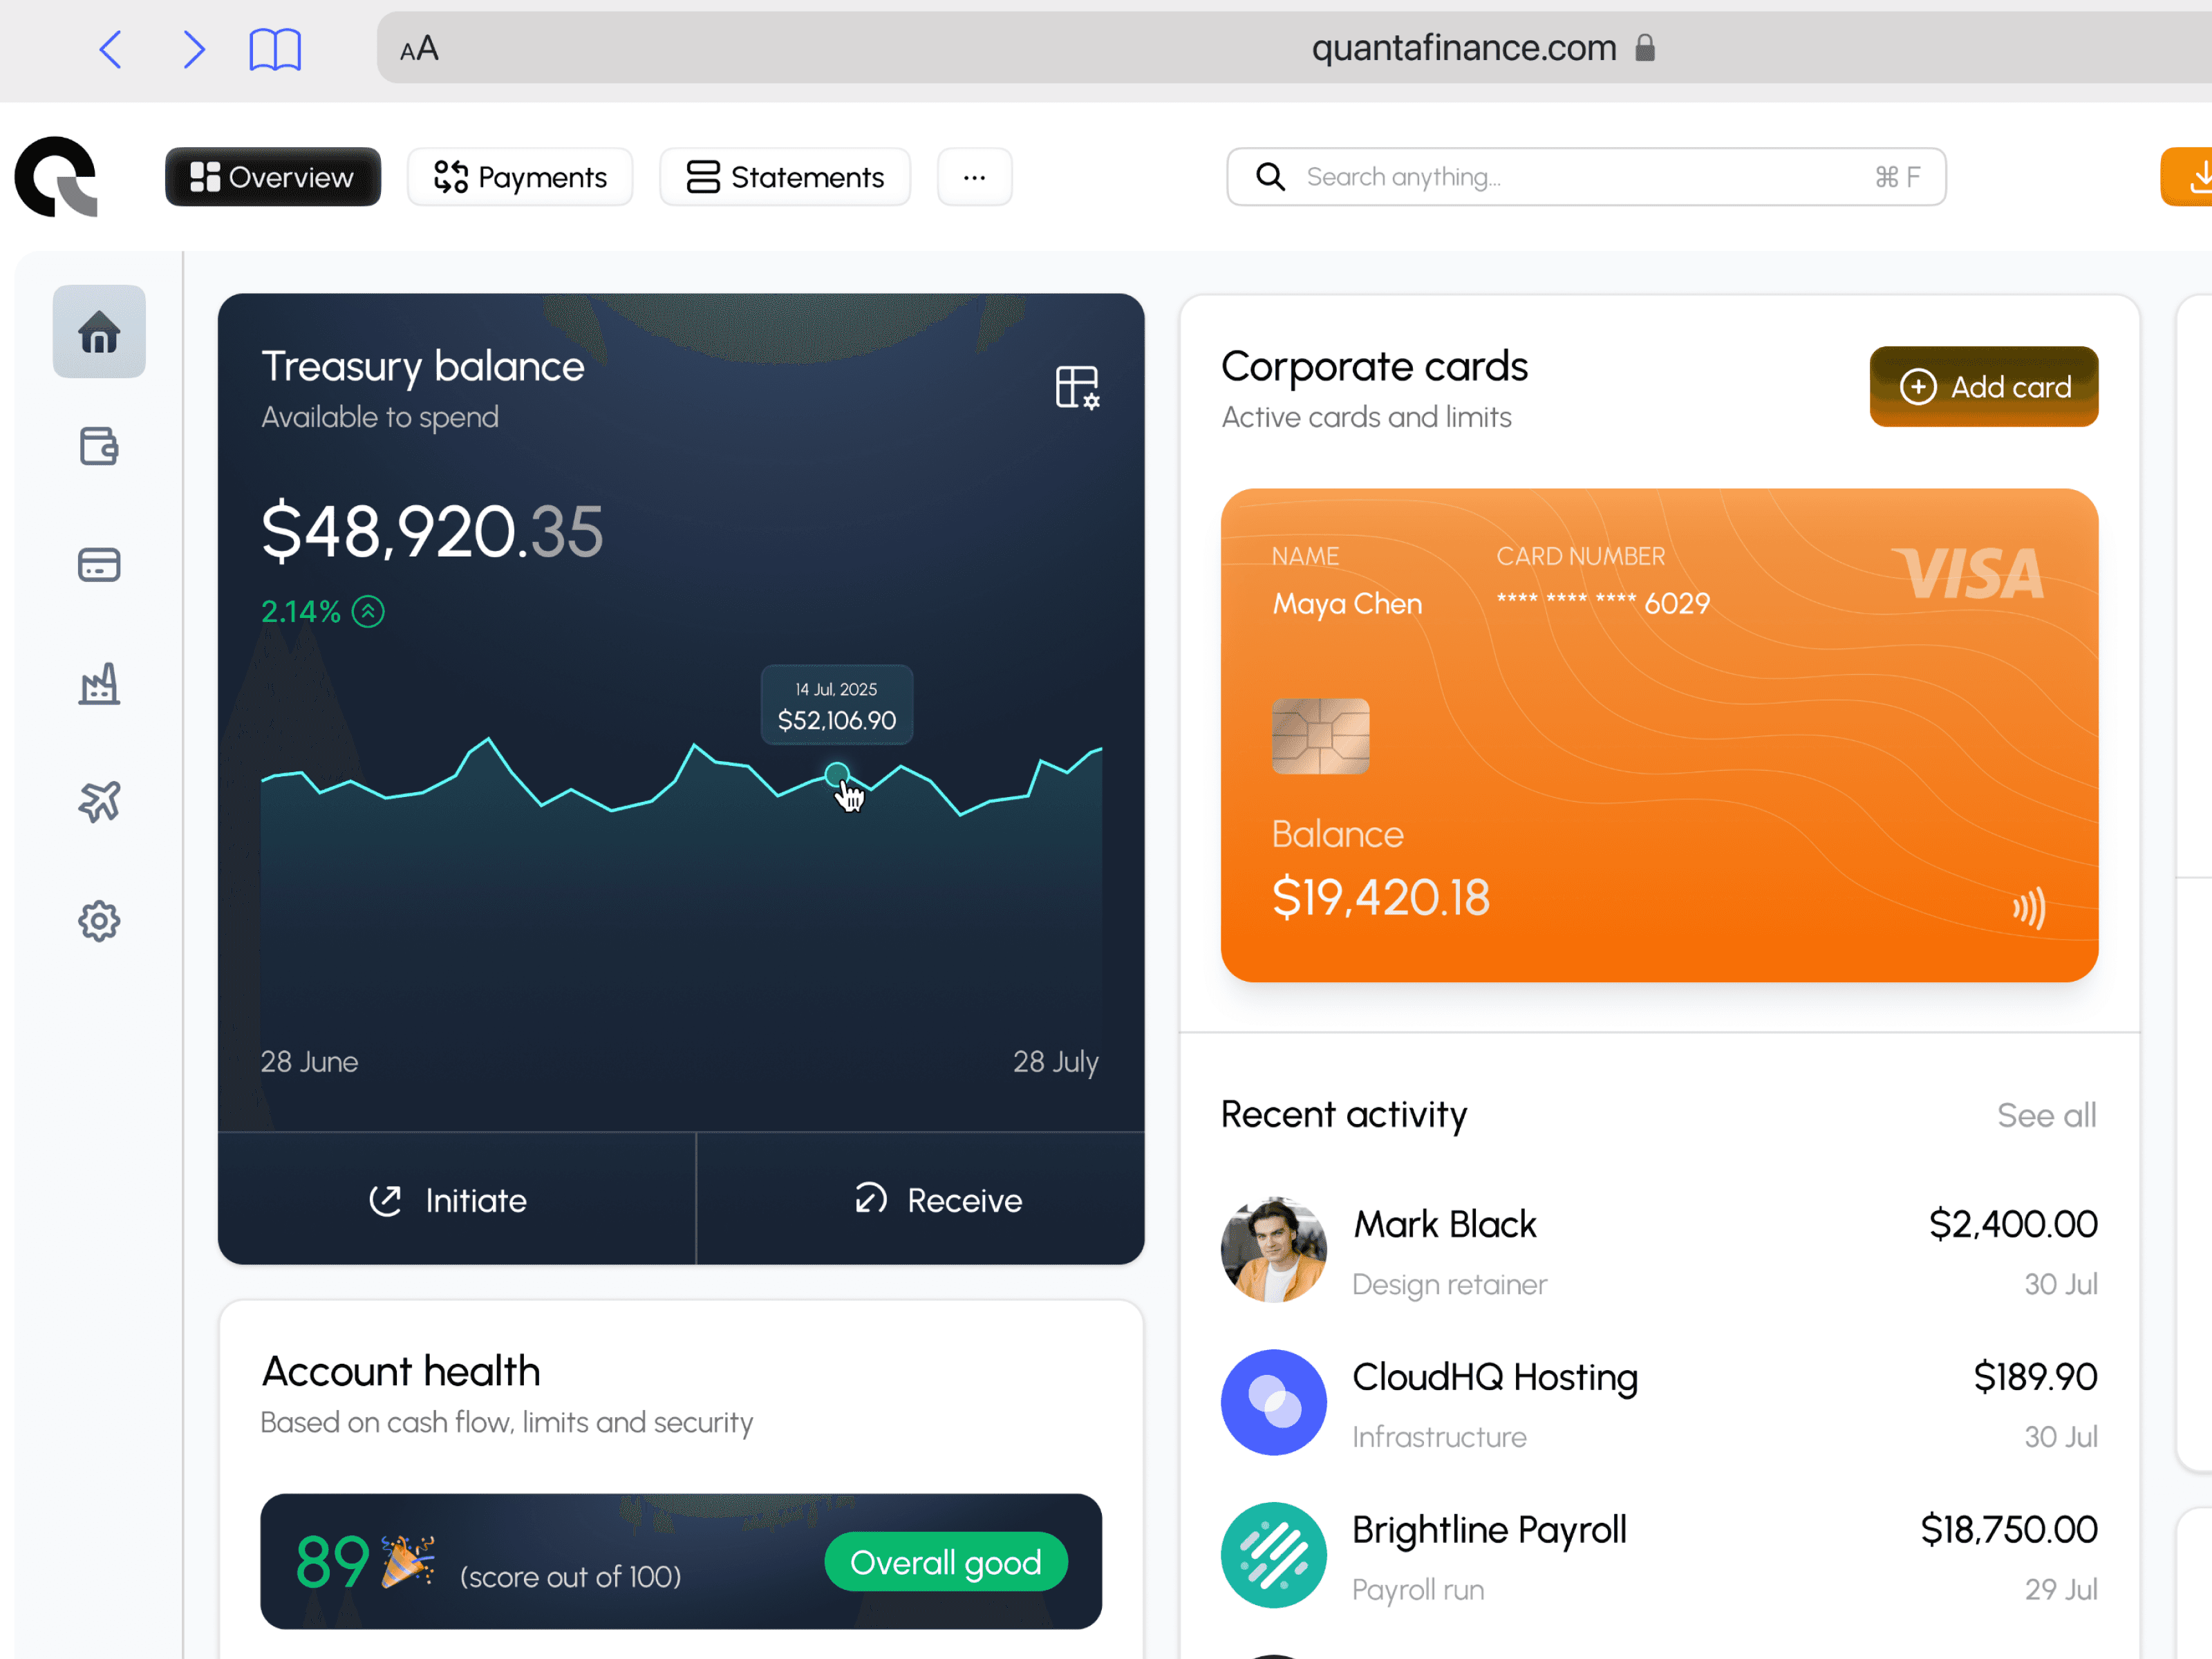Open the settings gear in sidebar
This screenshot has height=1659, width=2212.
99,920
